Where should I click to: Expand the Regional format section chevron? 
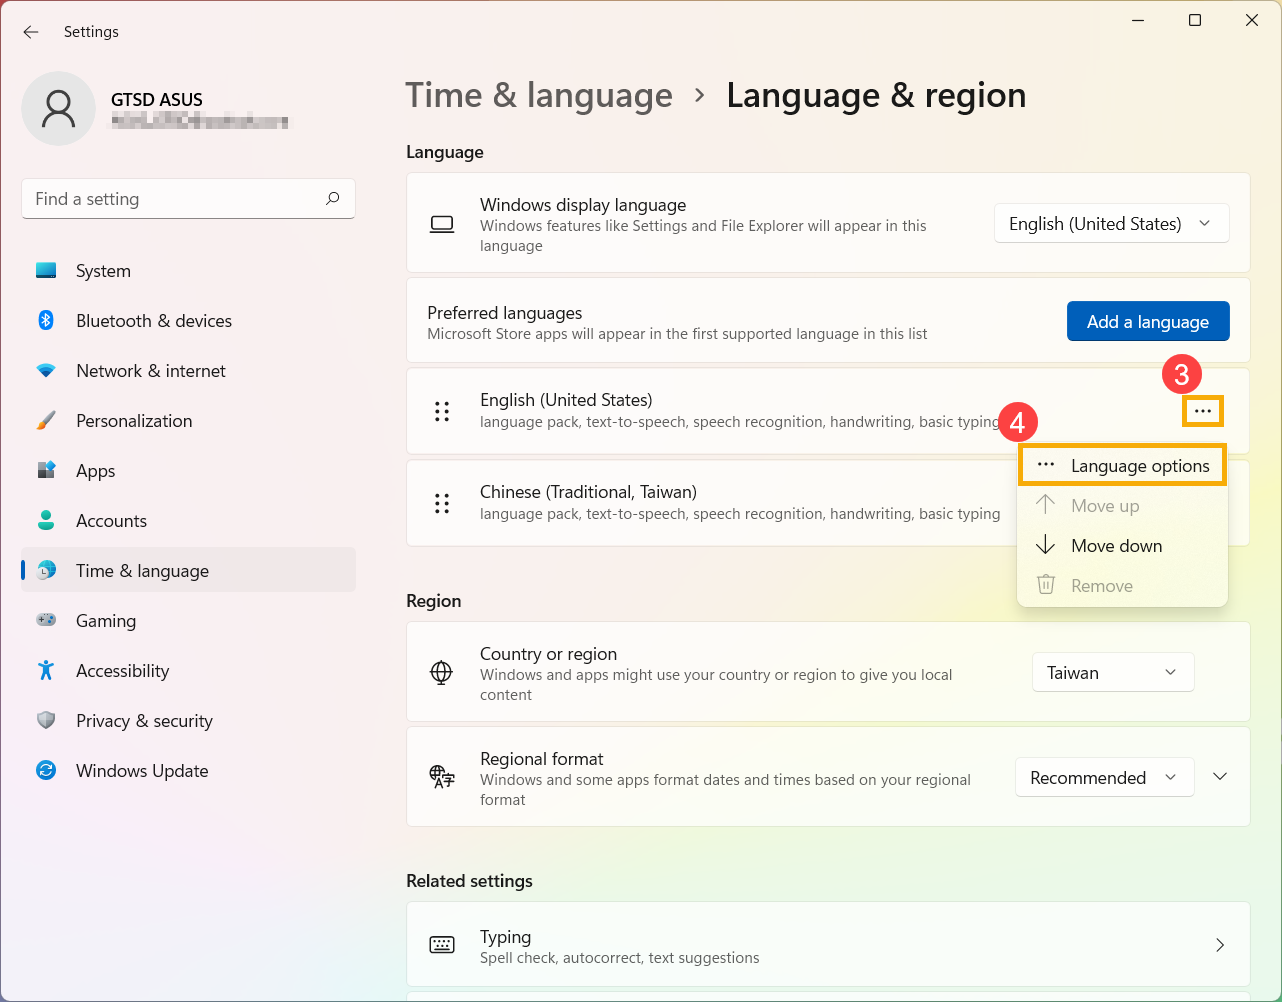[1220, 777]
